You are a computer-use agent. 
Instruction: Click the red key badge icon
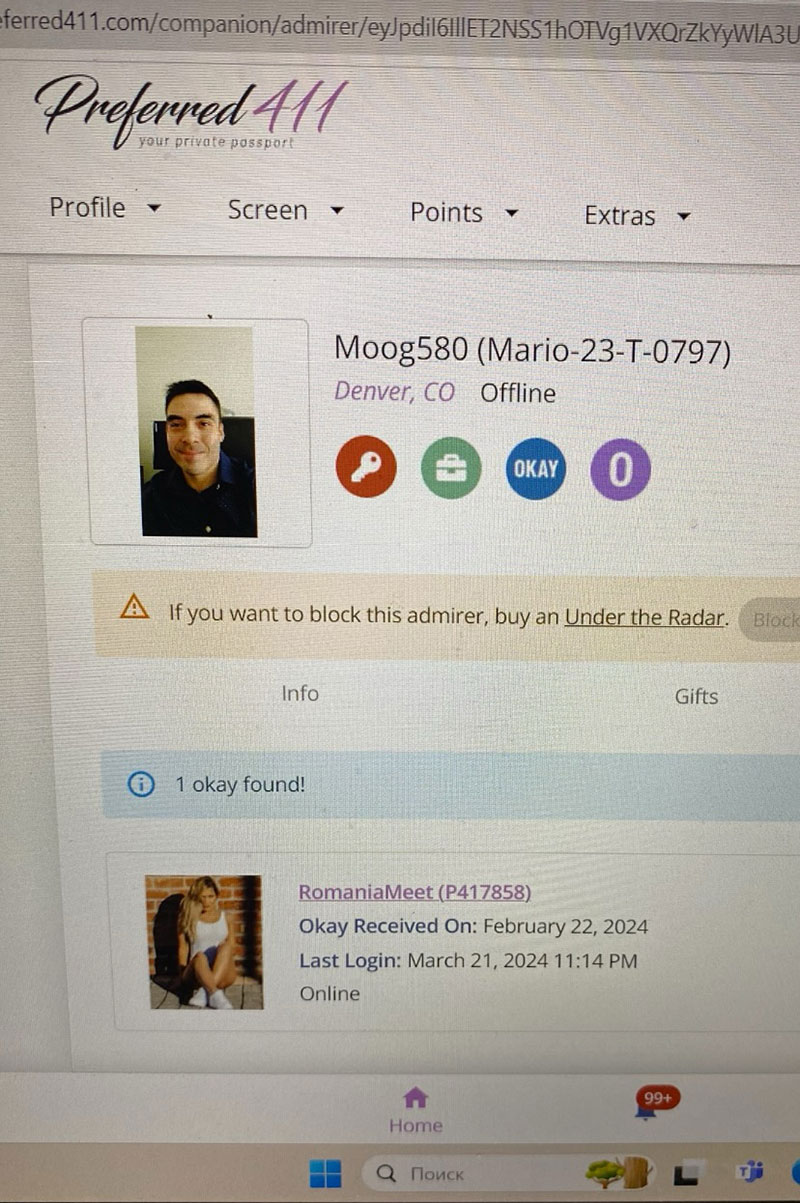click(x=366, y=468)
